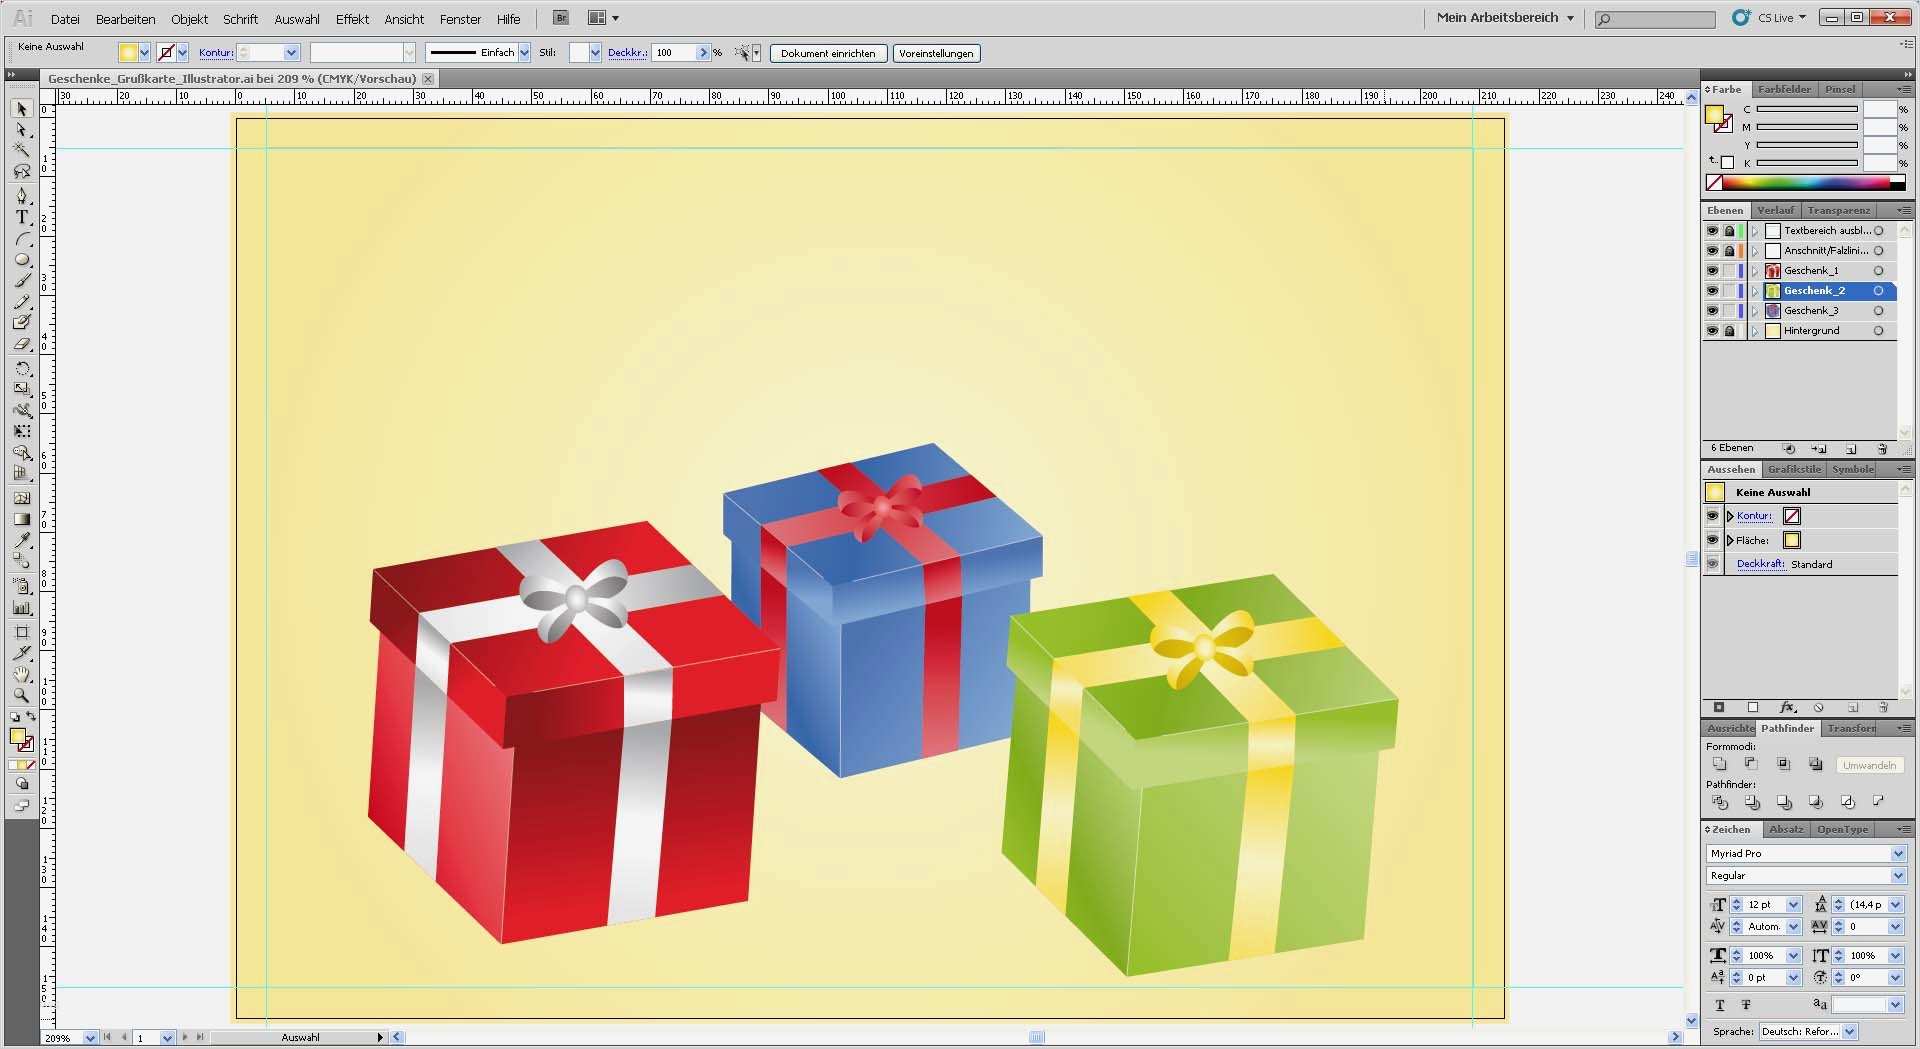
Task: Select the Magic Wand tool
Action: [x=22, y=151]
